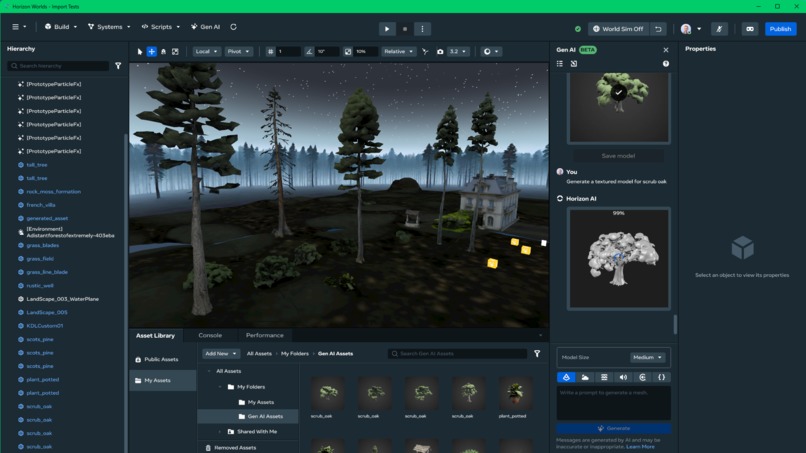Open the Build menu
Screen dimensions: 806x453
61,27
